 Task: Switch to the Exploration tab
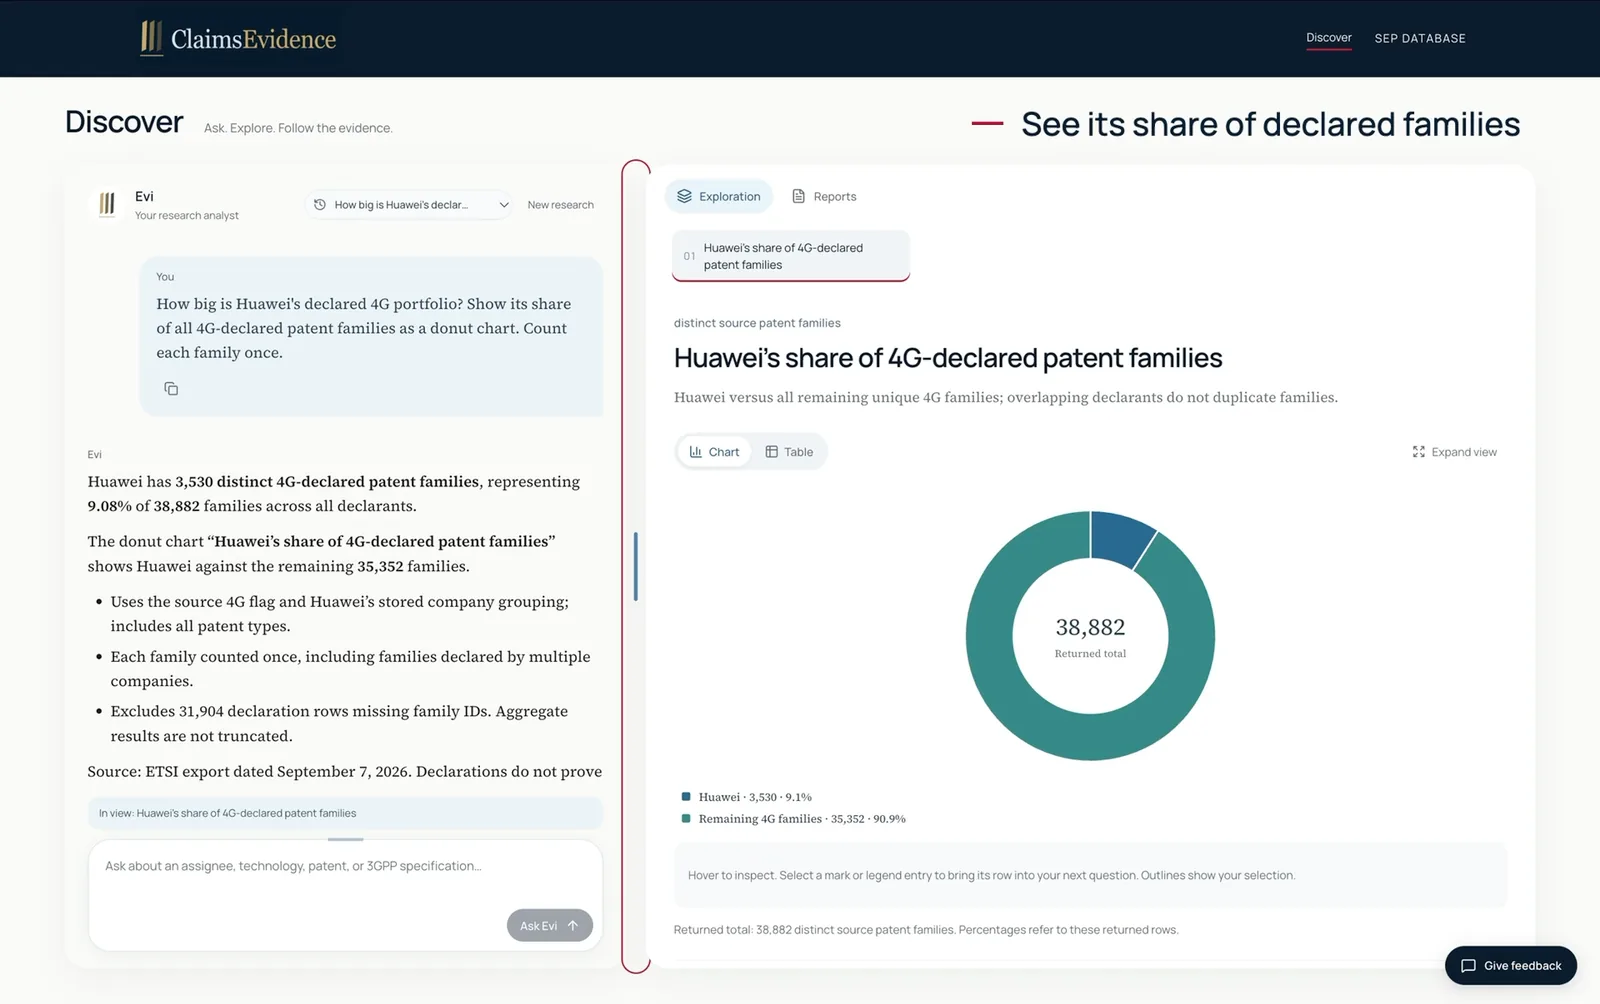718,196
